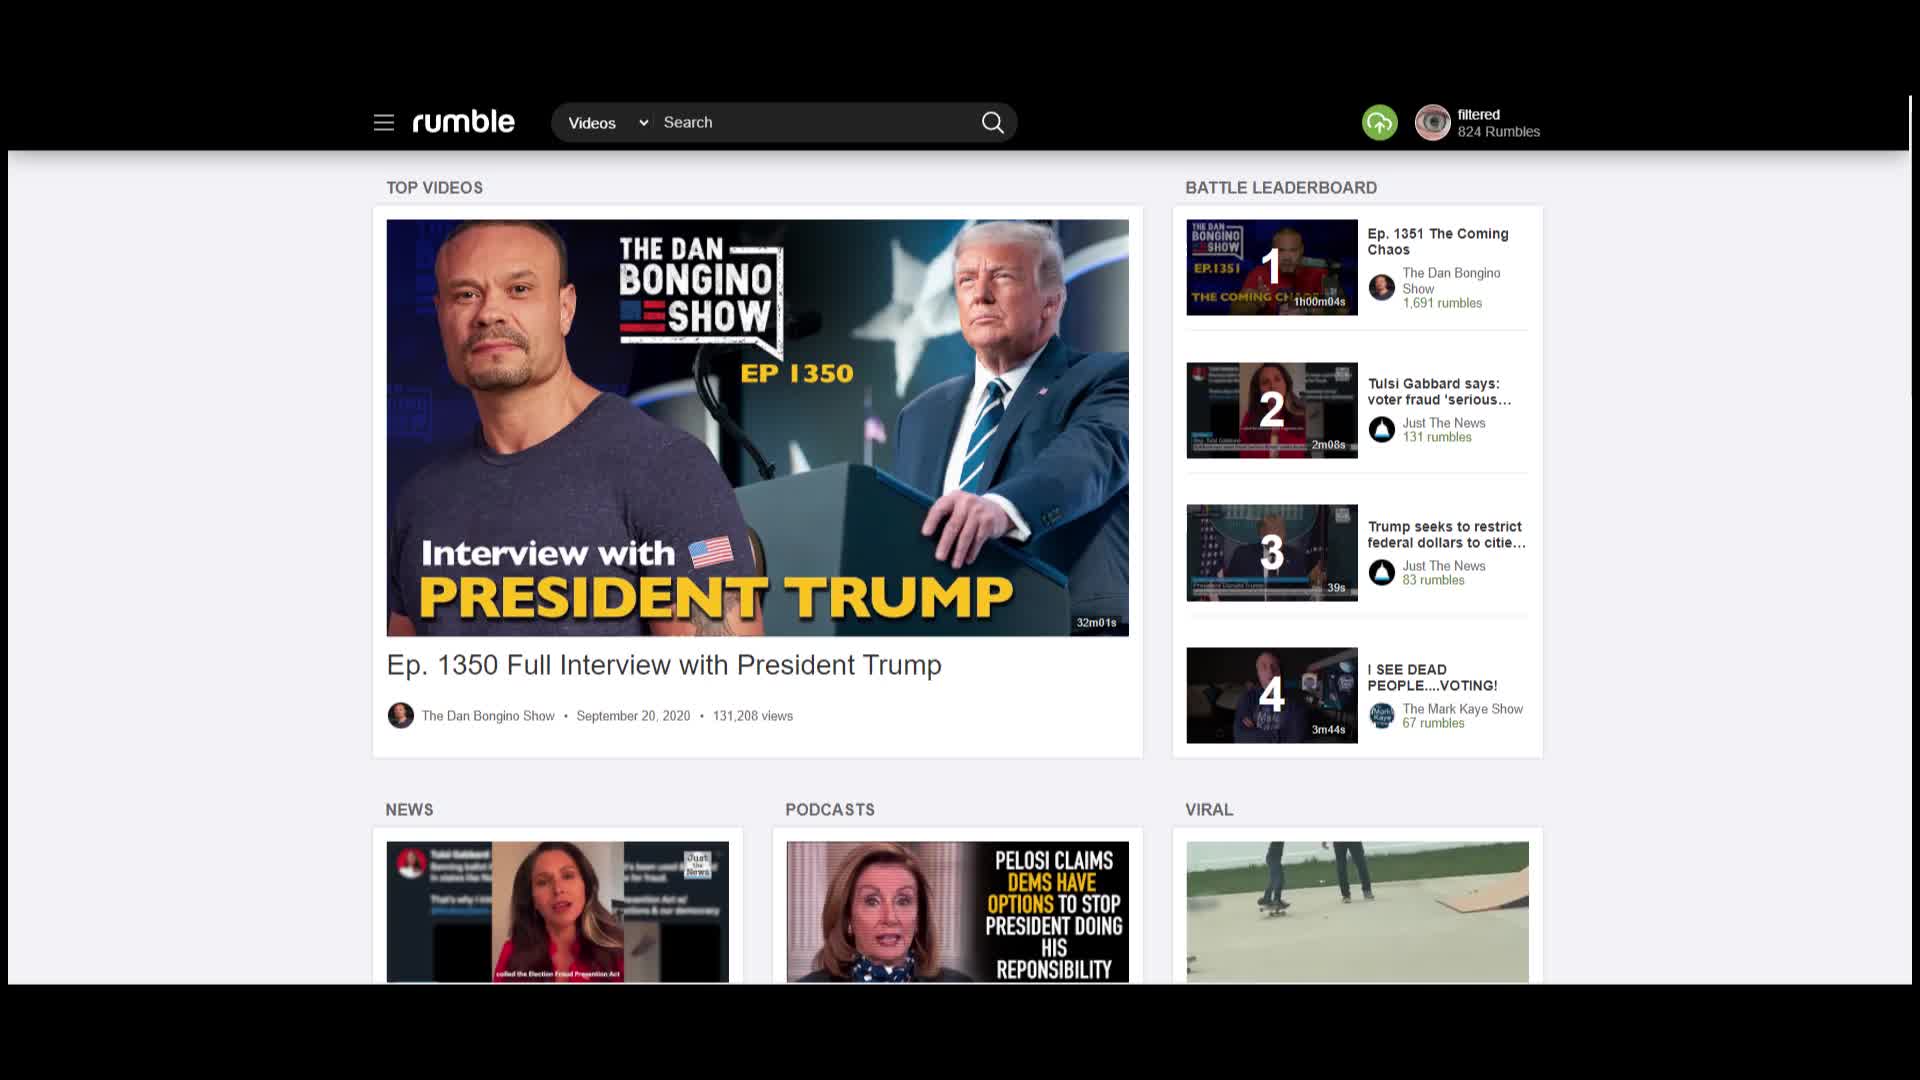This screenshot has height=1080, width=1920.
Task: Open Ep. 1350 Full Interview title link
Action: [x=664, y=665]
